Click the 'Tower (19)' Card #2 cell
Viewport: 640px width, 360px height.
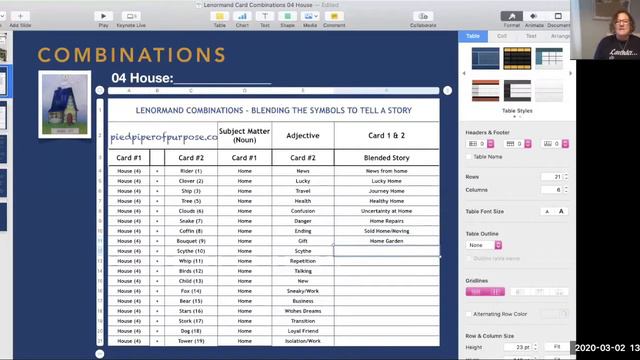[191, 341]
